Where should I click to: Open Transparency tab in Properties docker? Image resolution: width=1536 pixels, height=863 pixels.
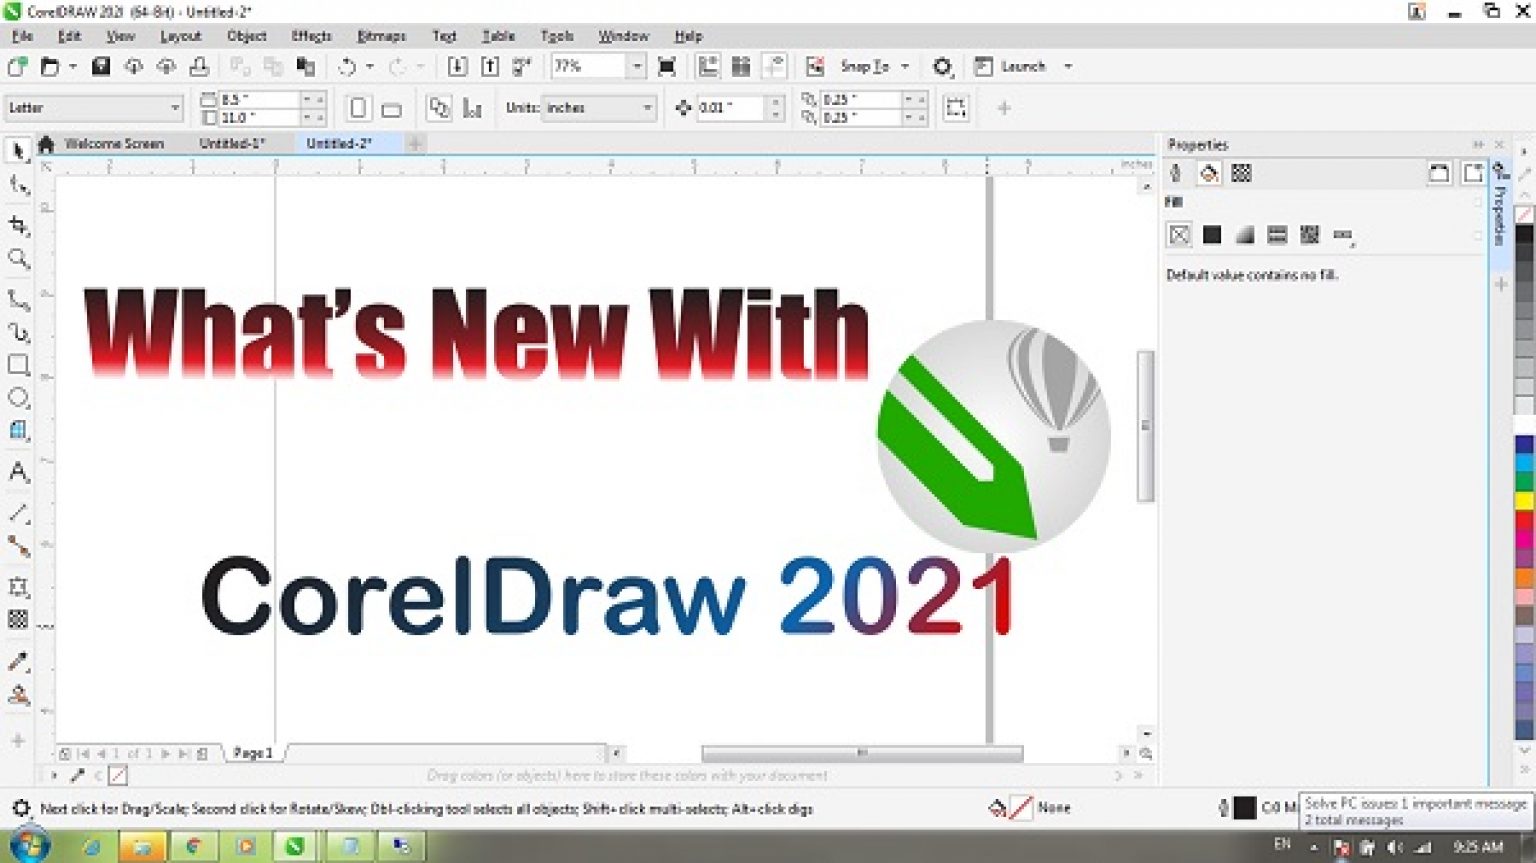click(x=1242, y=174)
